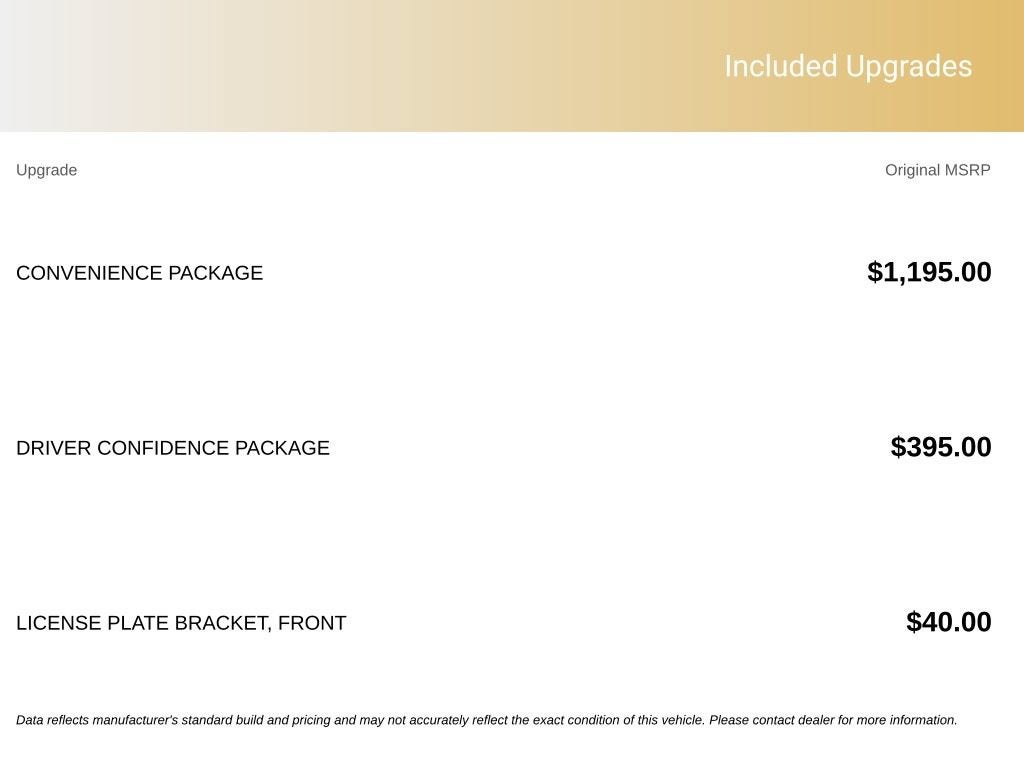Screen dimensions: 1024x768
Task: Open LICENSE PLATE BRACKET, FRONT item
Action: (181, 623)
